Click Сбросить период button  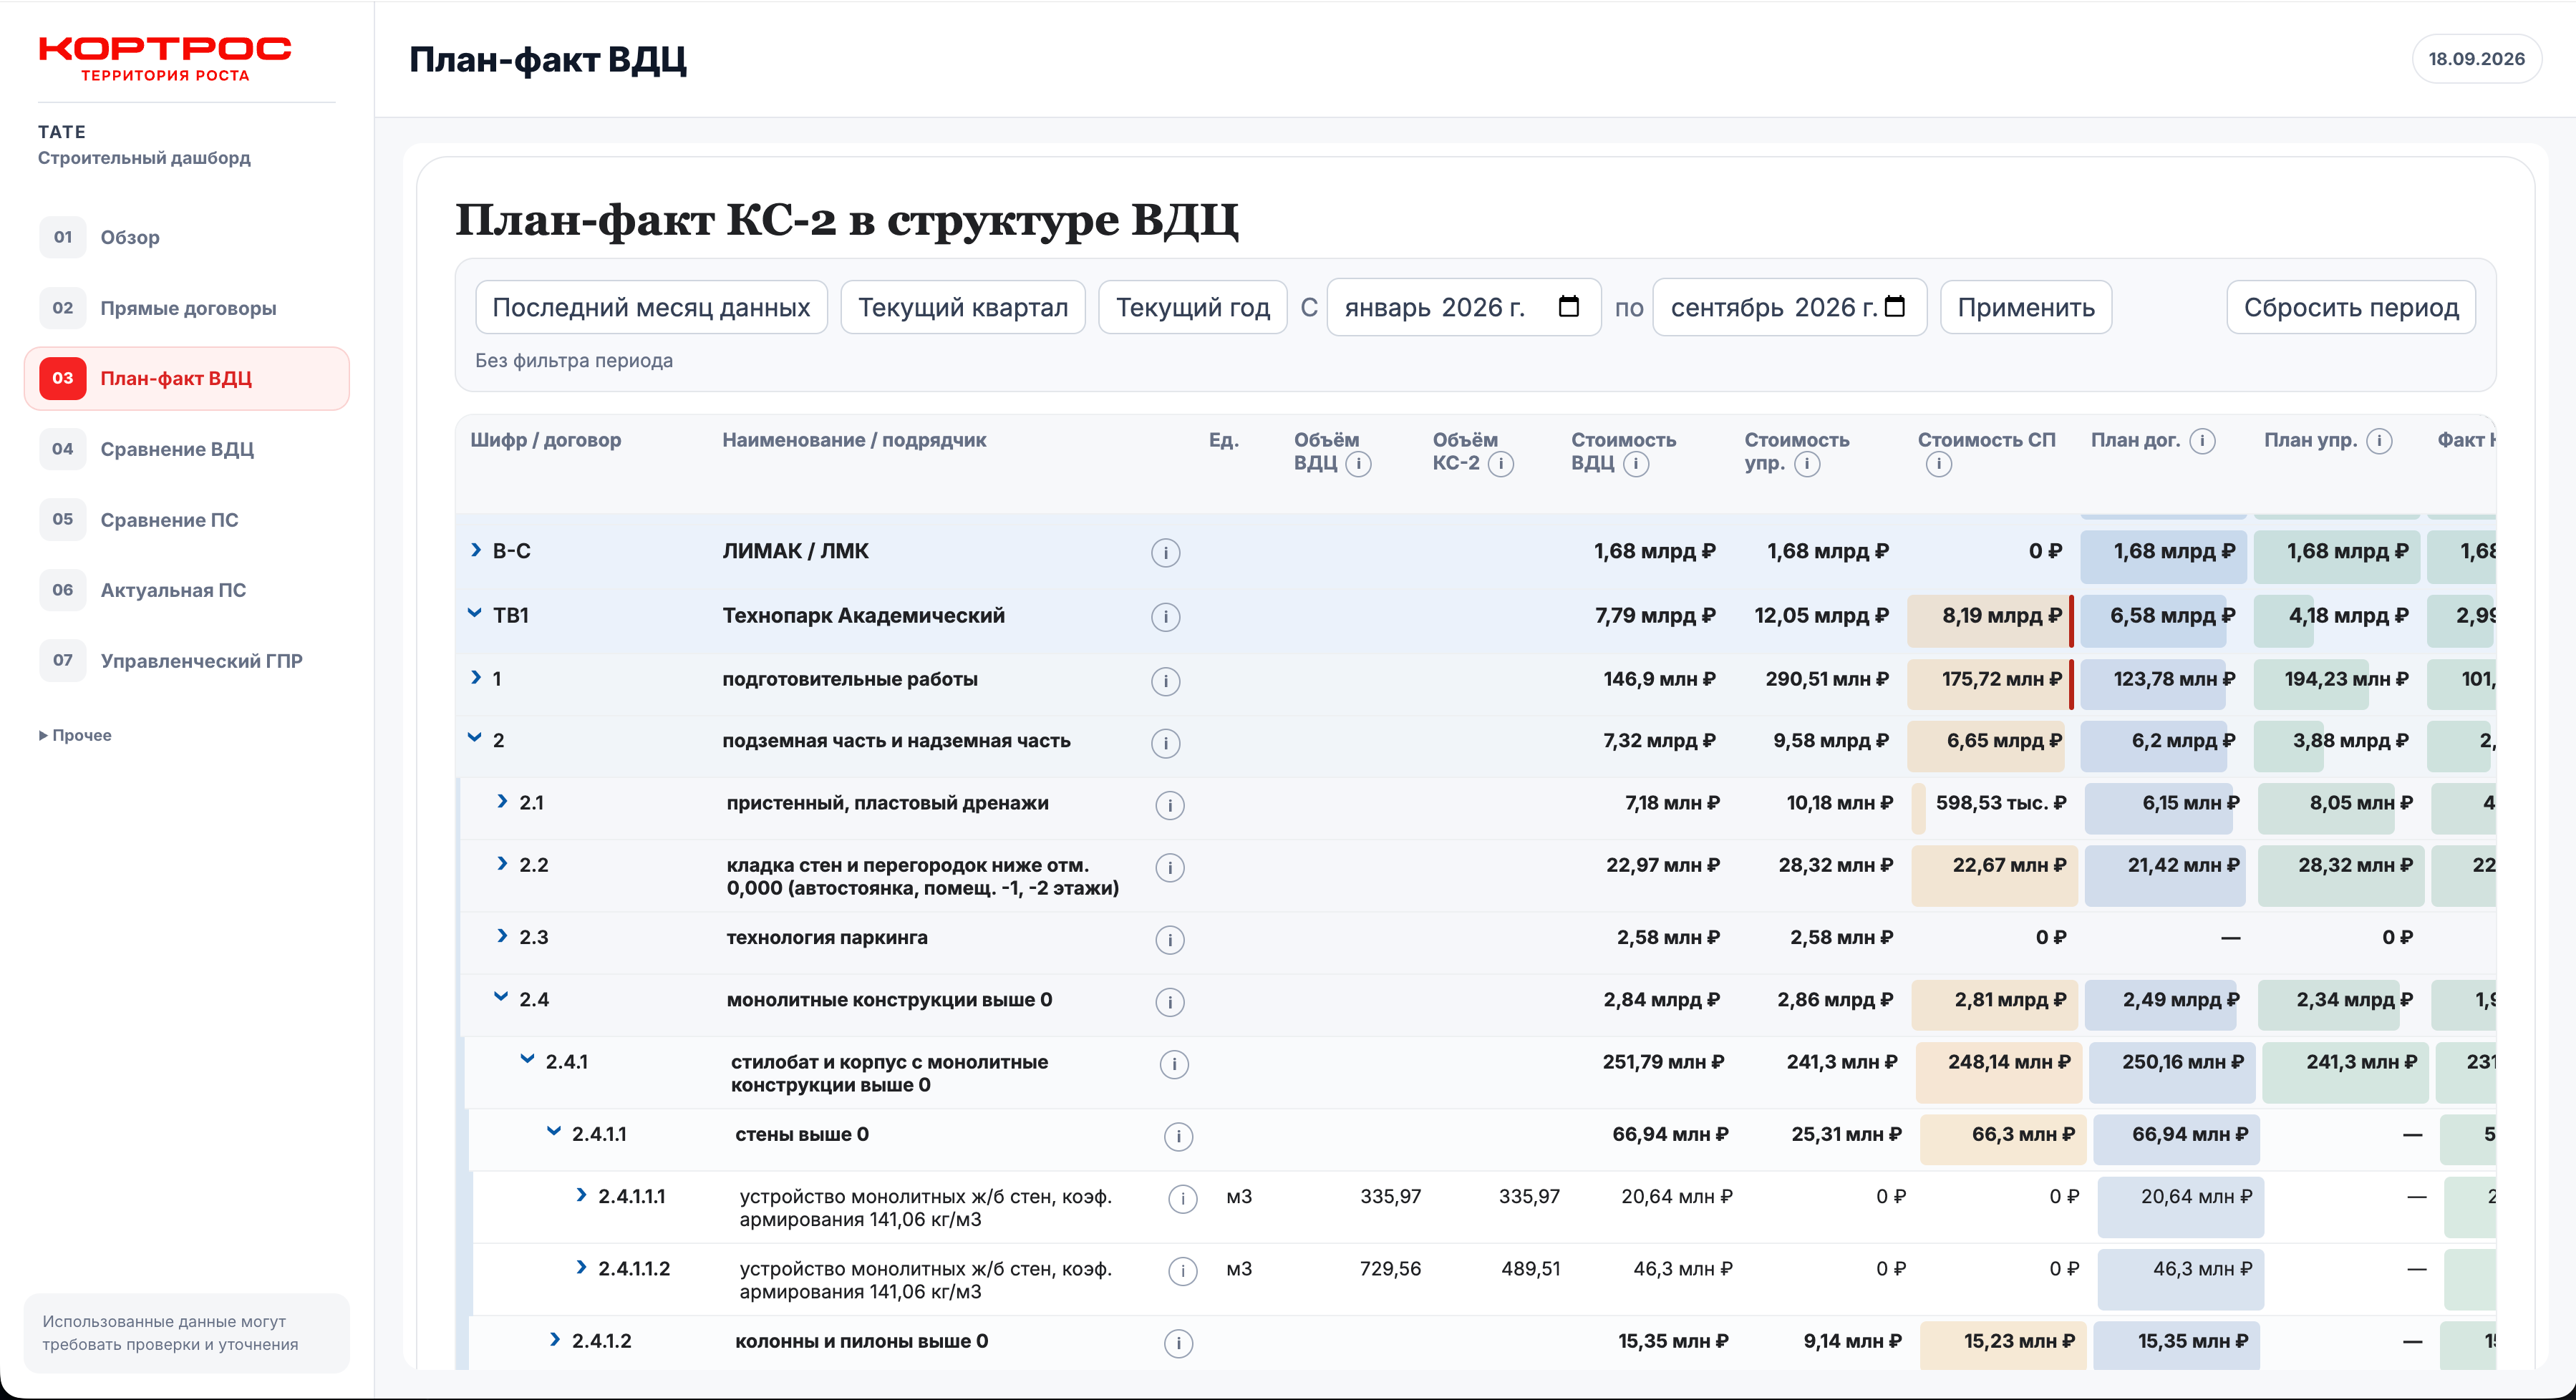(2351, 308)
